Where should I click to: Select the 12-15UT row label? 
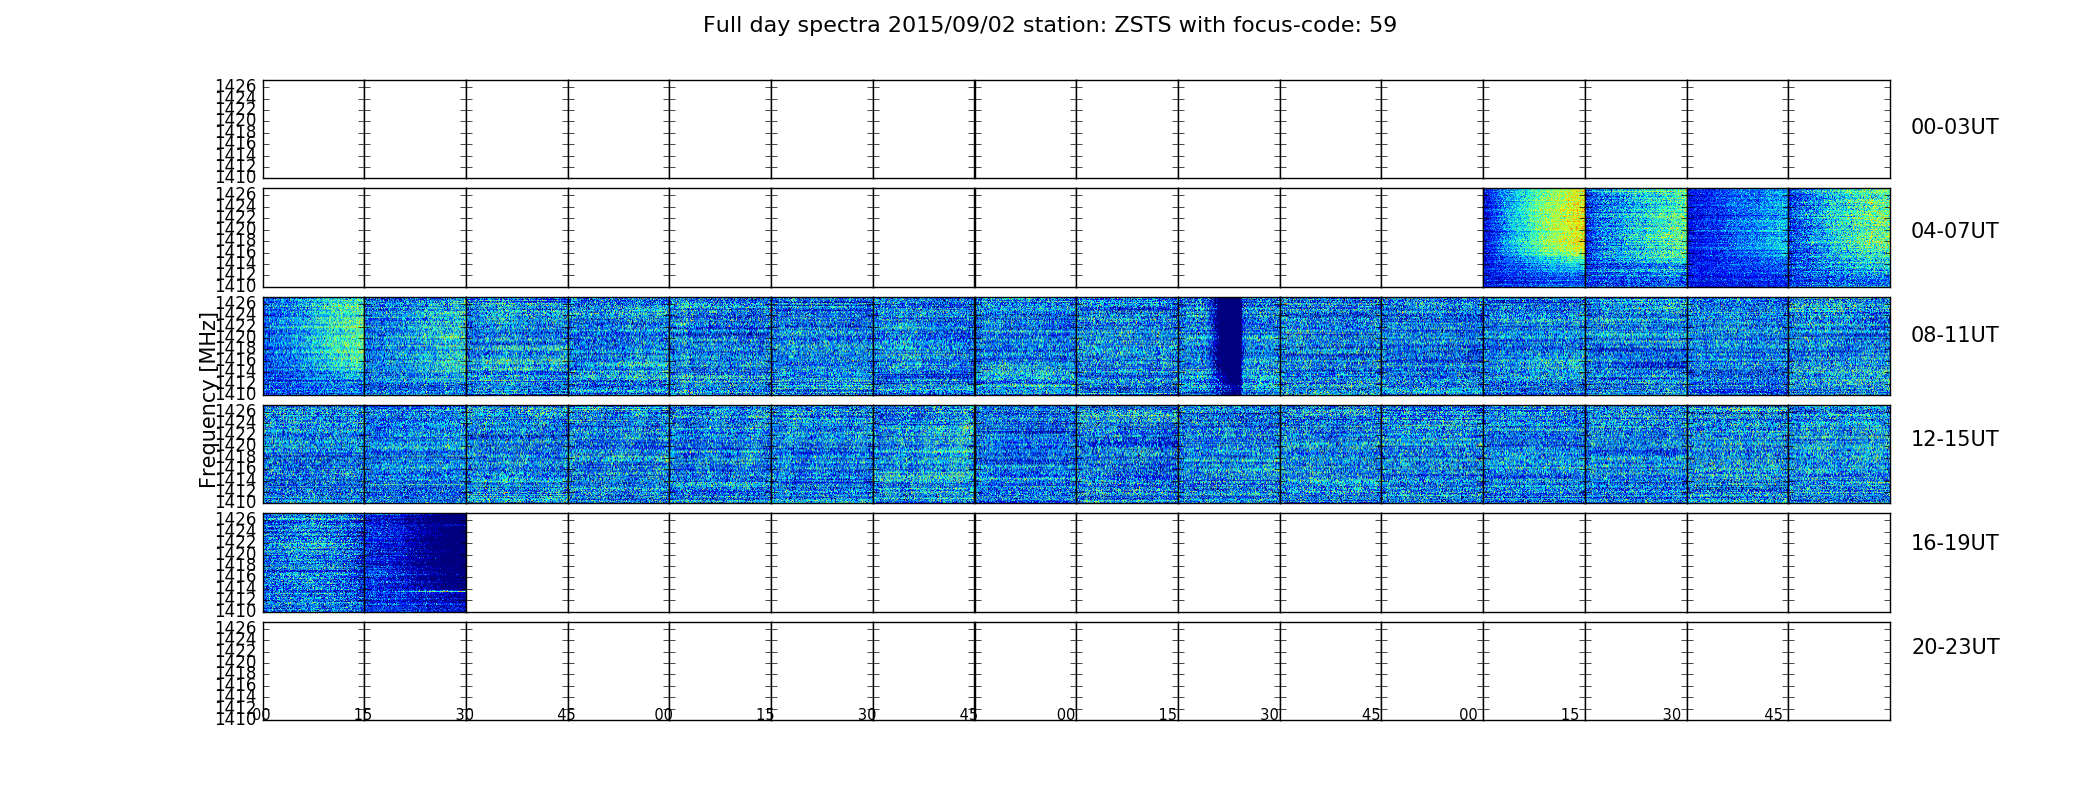pos(1954,439)
